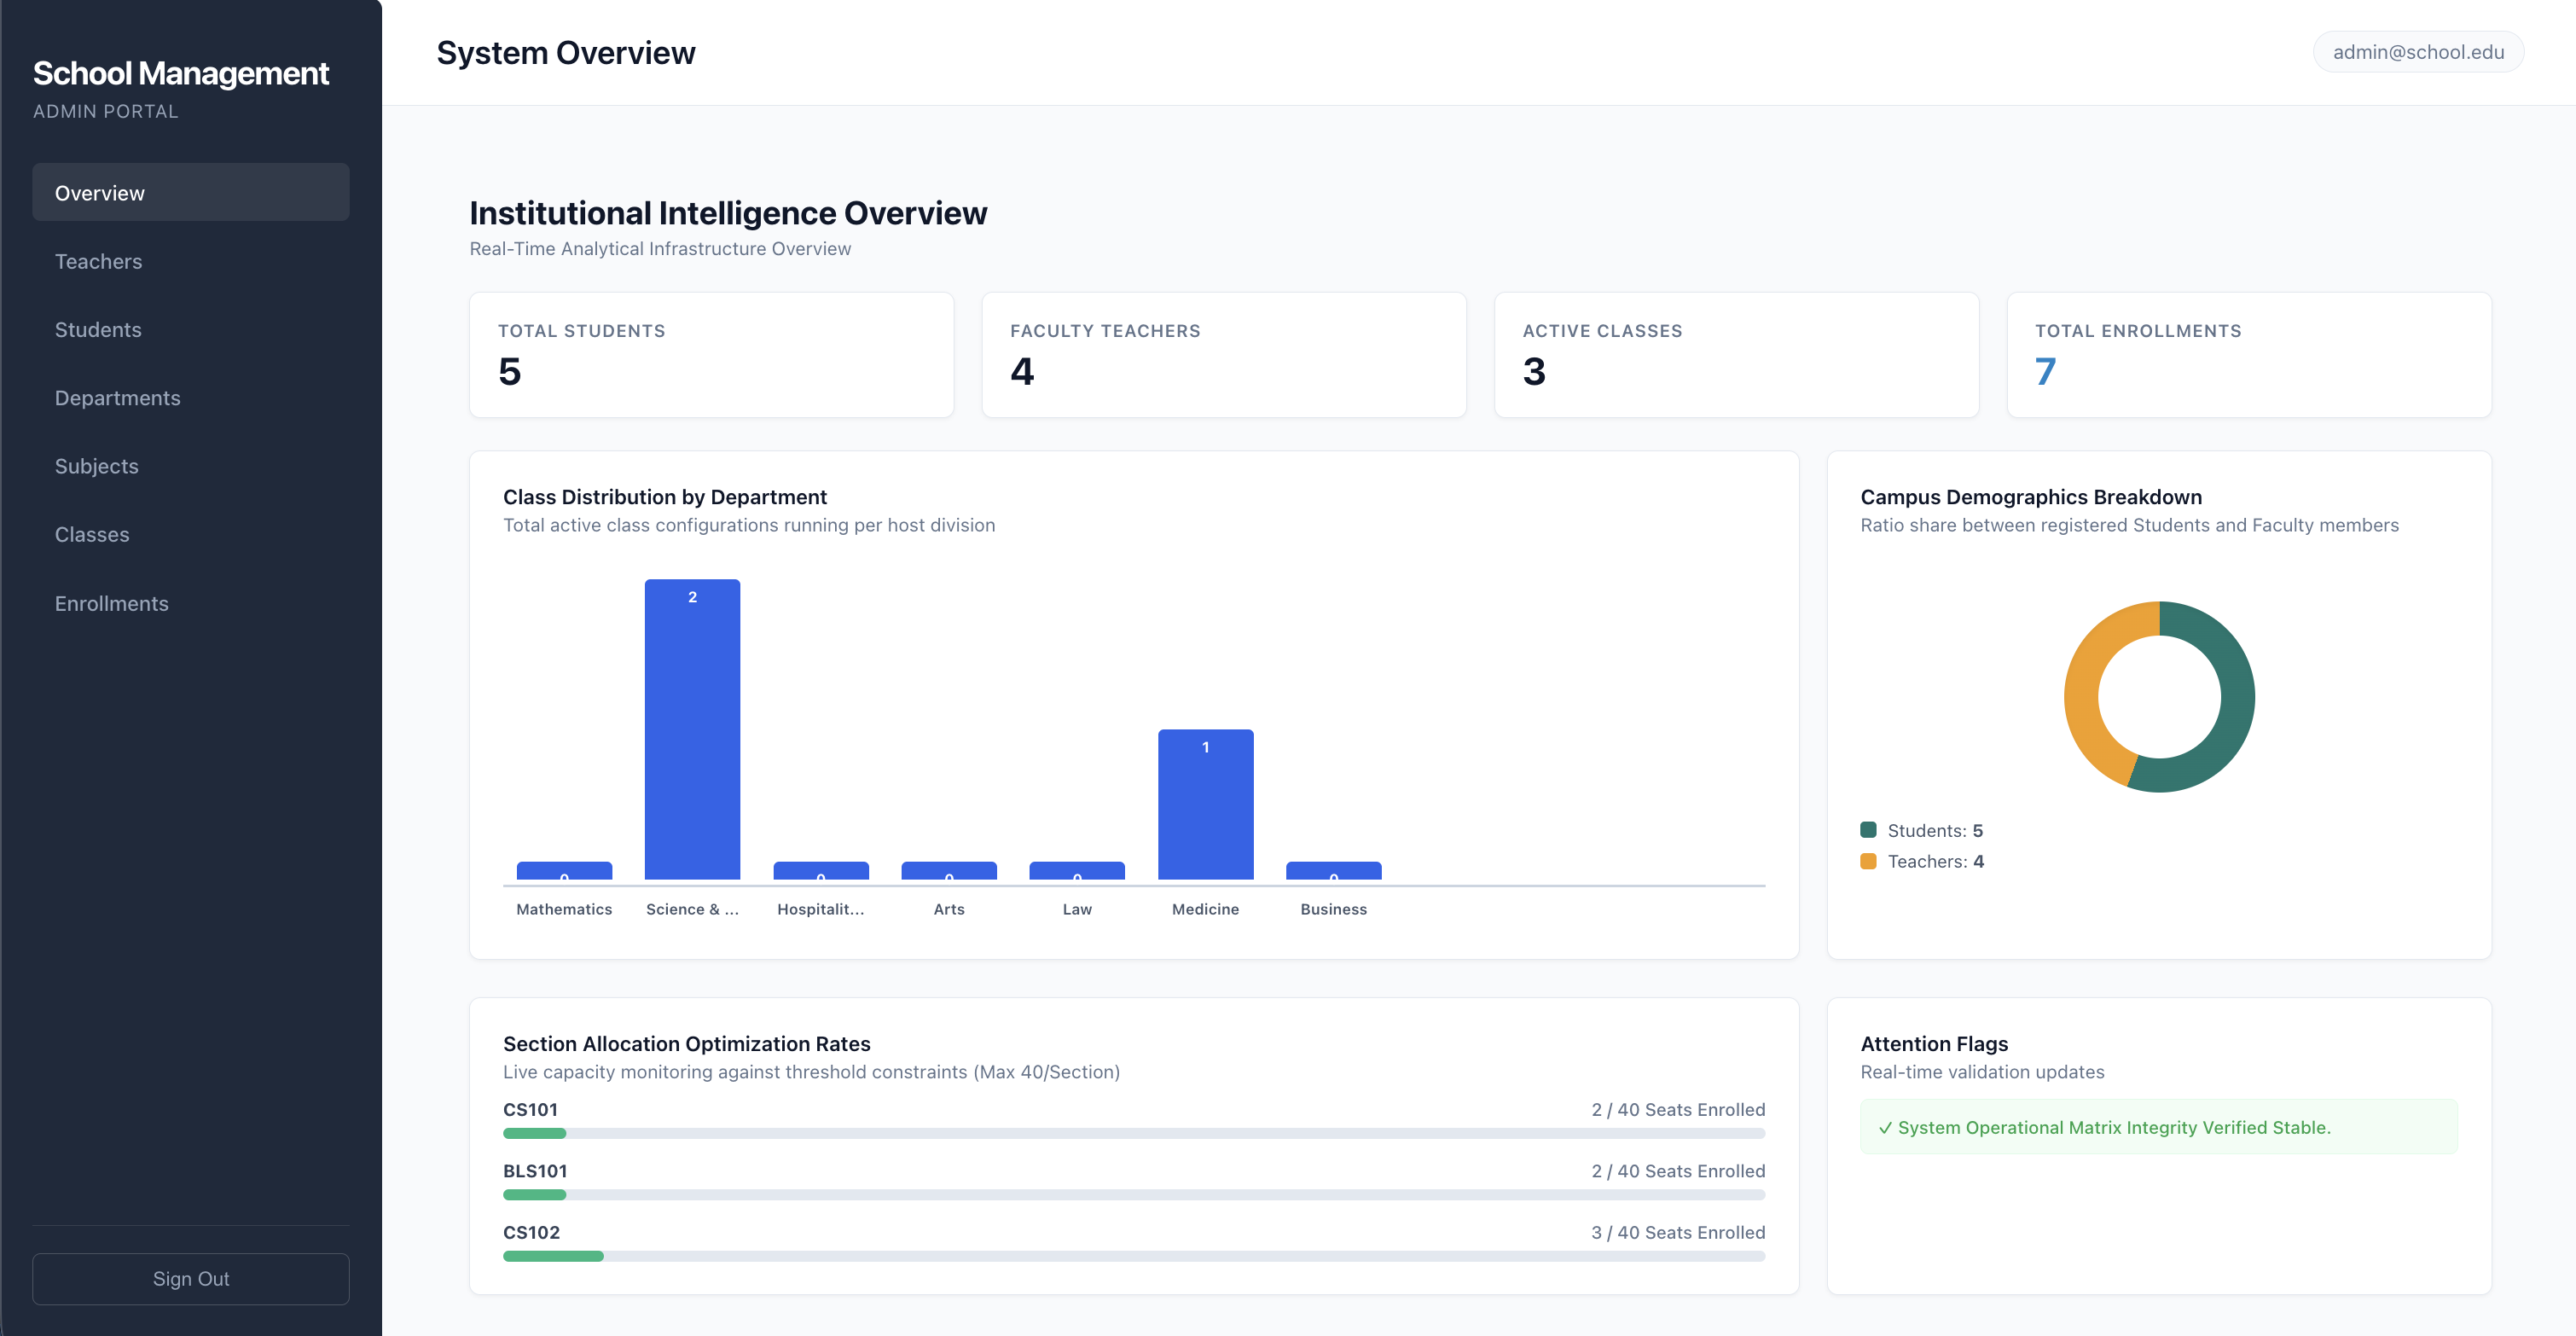
Task: Click the admin@school.edu account badge
Action: pyautogui.click(x=2418, y=52)
